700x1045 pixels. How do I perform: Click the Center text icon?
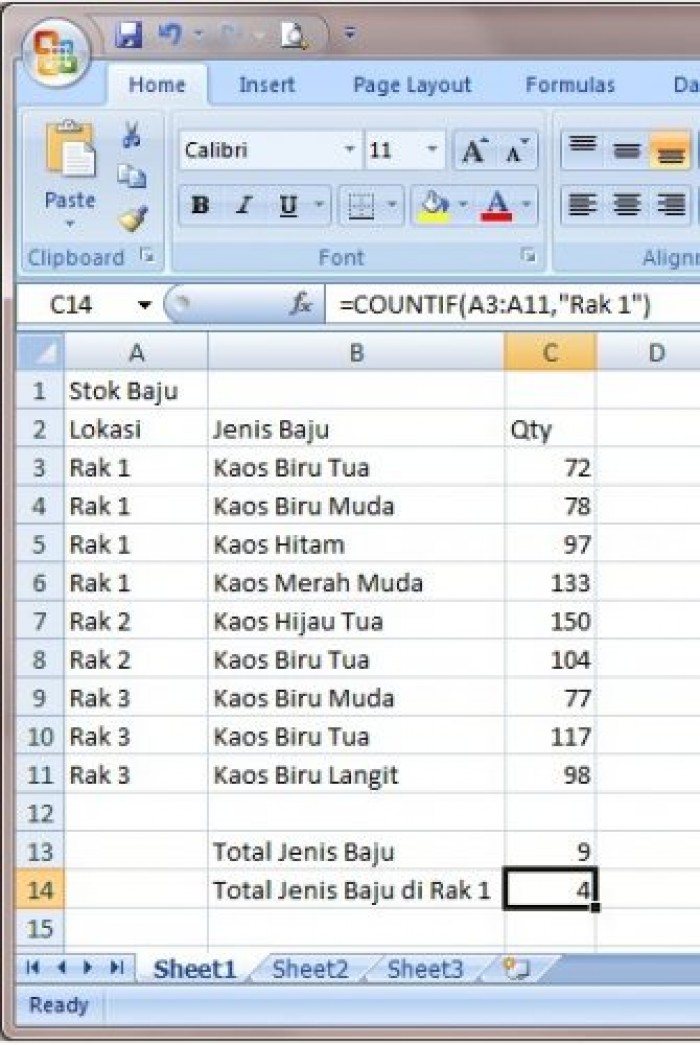[x=627, y=204]
